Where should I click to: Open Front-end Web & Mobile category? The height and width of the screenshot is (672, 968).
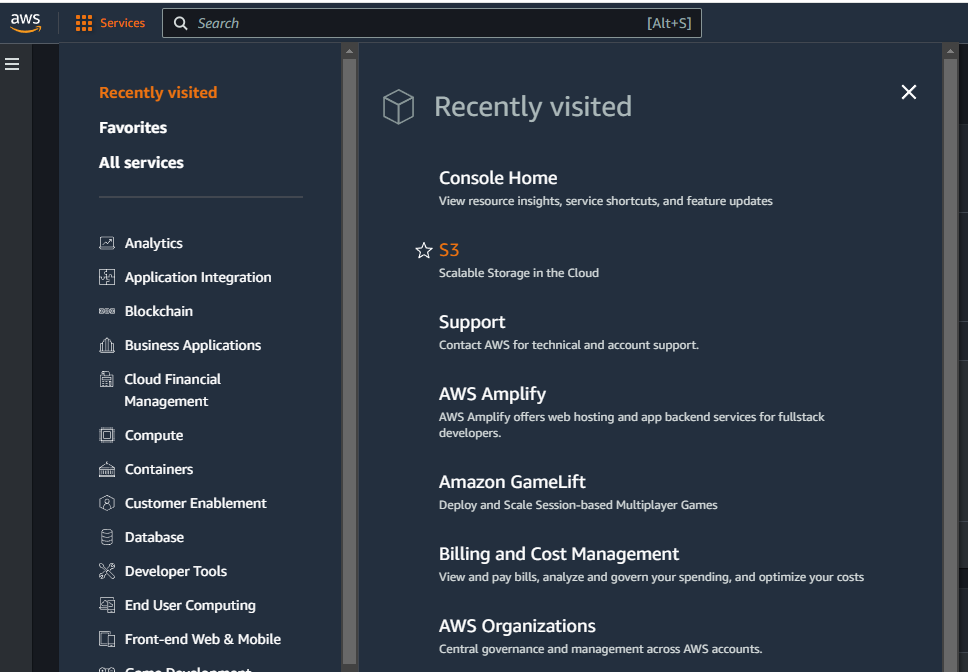[x=202, y=639]
